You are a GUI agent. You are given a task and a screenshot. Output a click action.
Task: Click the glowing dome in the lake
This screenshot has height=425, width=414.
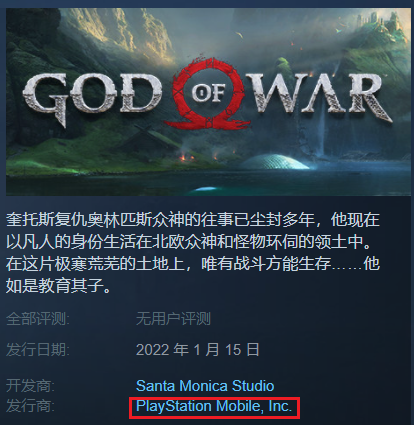(273, 162)
